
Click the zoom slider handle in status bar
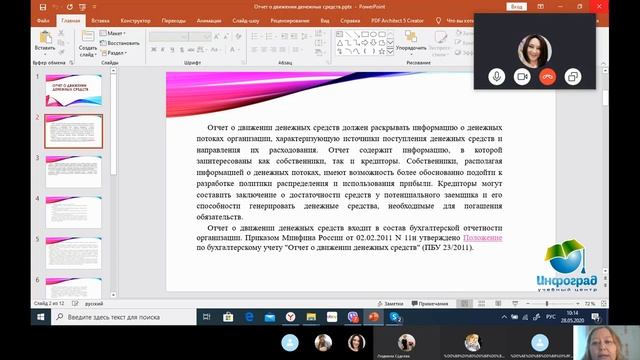[547, 304]
